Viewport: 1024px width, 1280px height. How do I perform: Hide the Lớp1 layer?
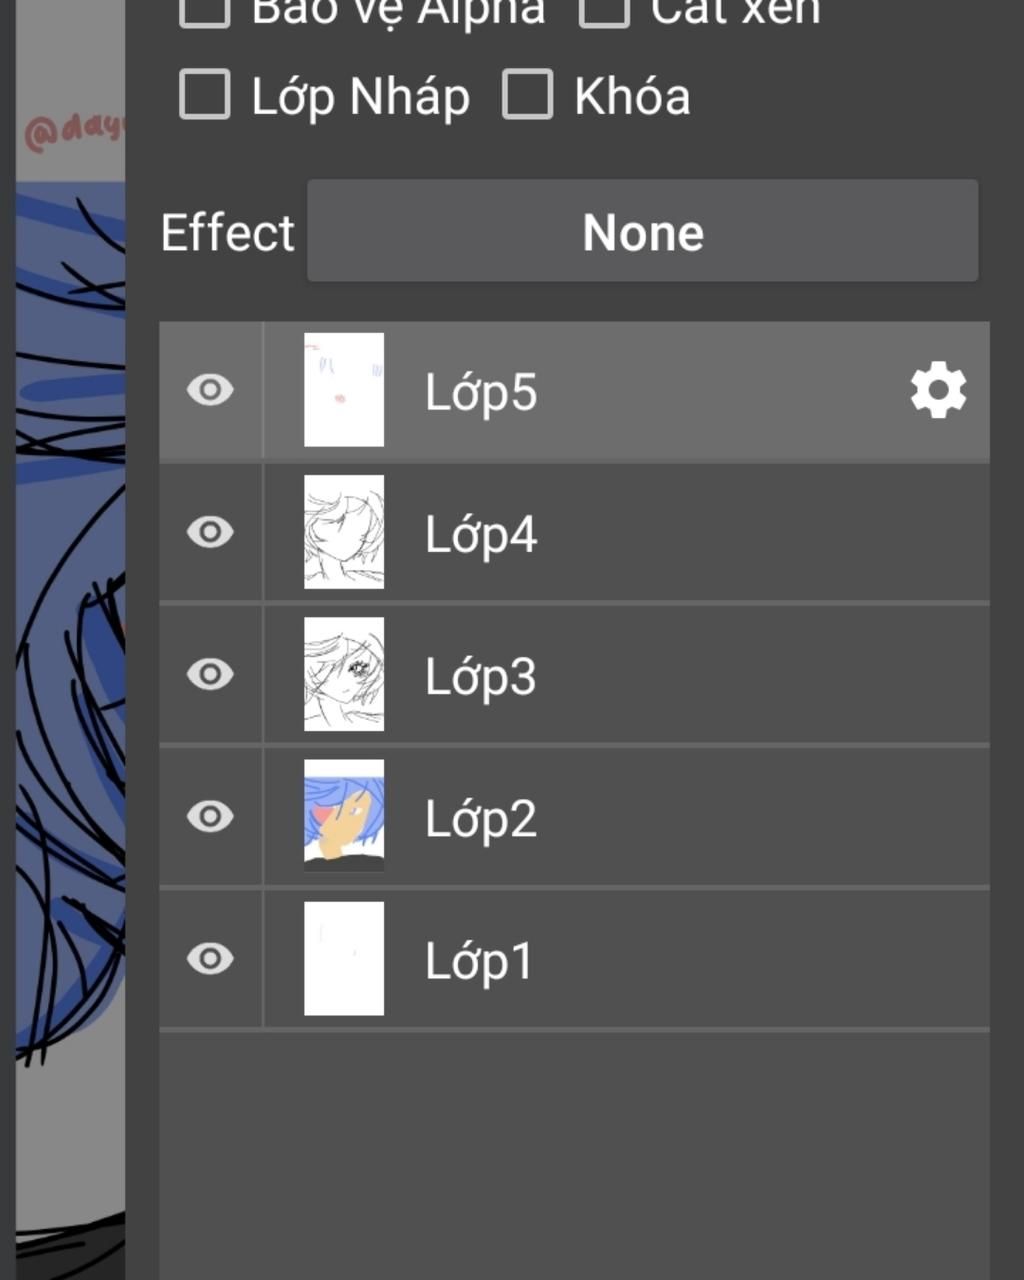[x=210, y=959]
